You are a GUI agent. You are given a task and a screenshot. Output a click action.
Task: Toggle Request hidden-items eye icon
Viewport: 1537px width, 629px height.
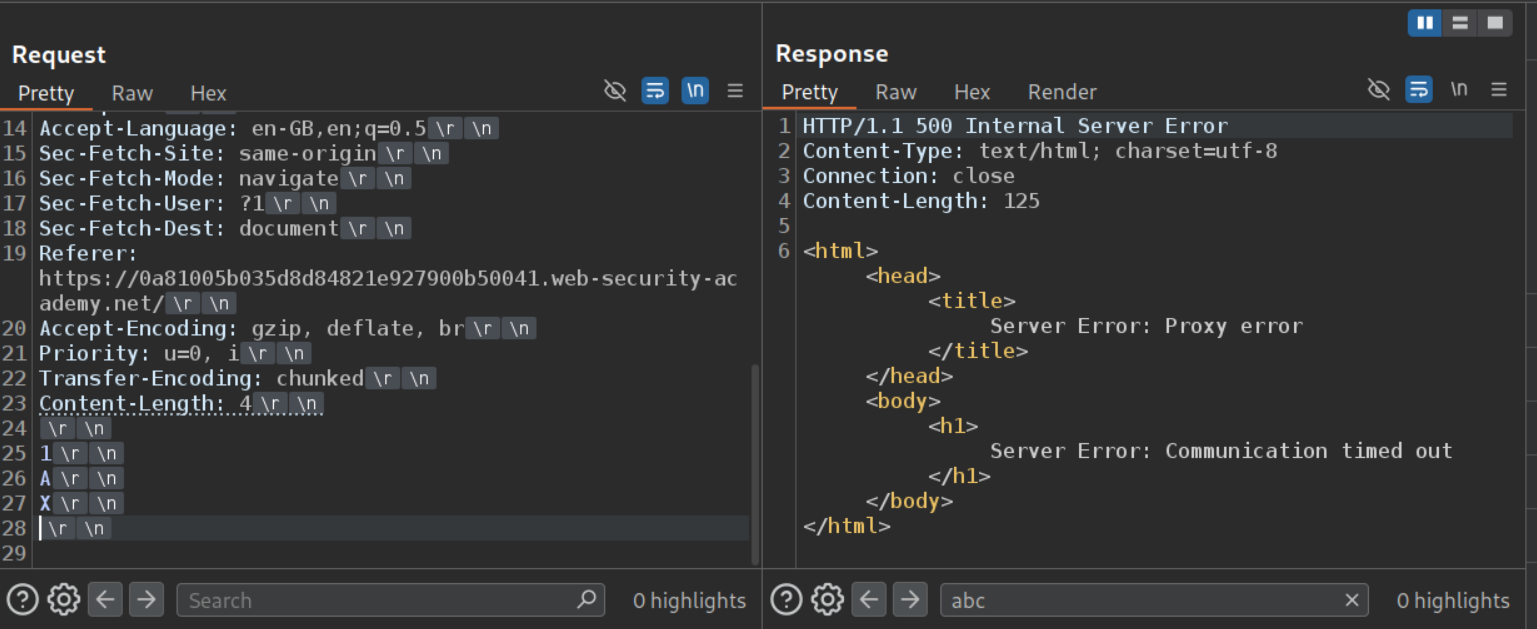pos(615,91)
